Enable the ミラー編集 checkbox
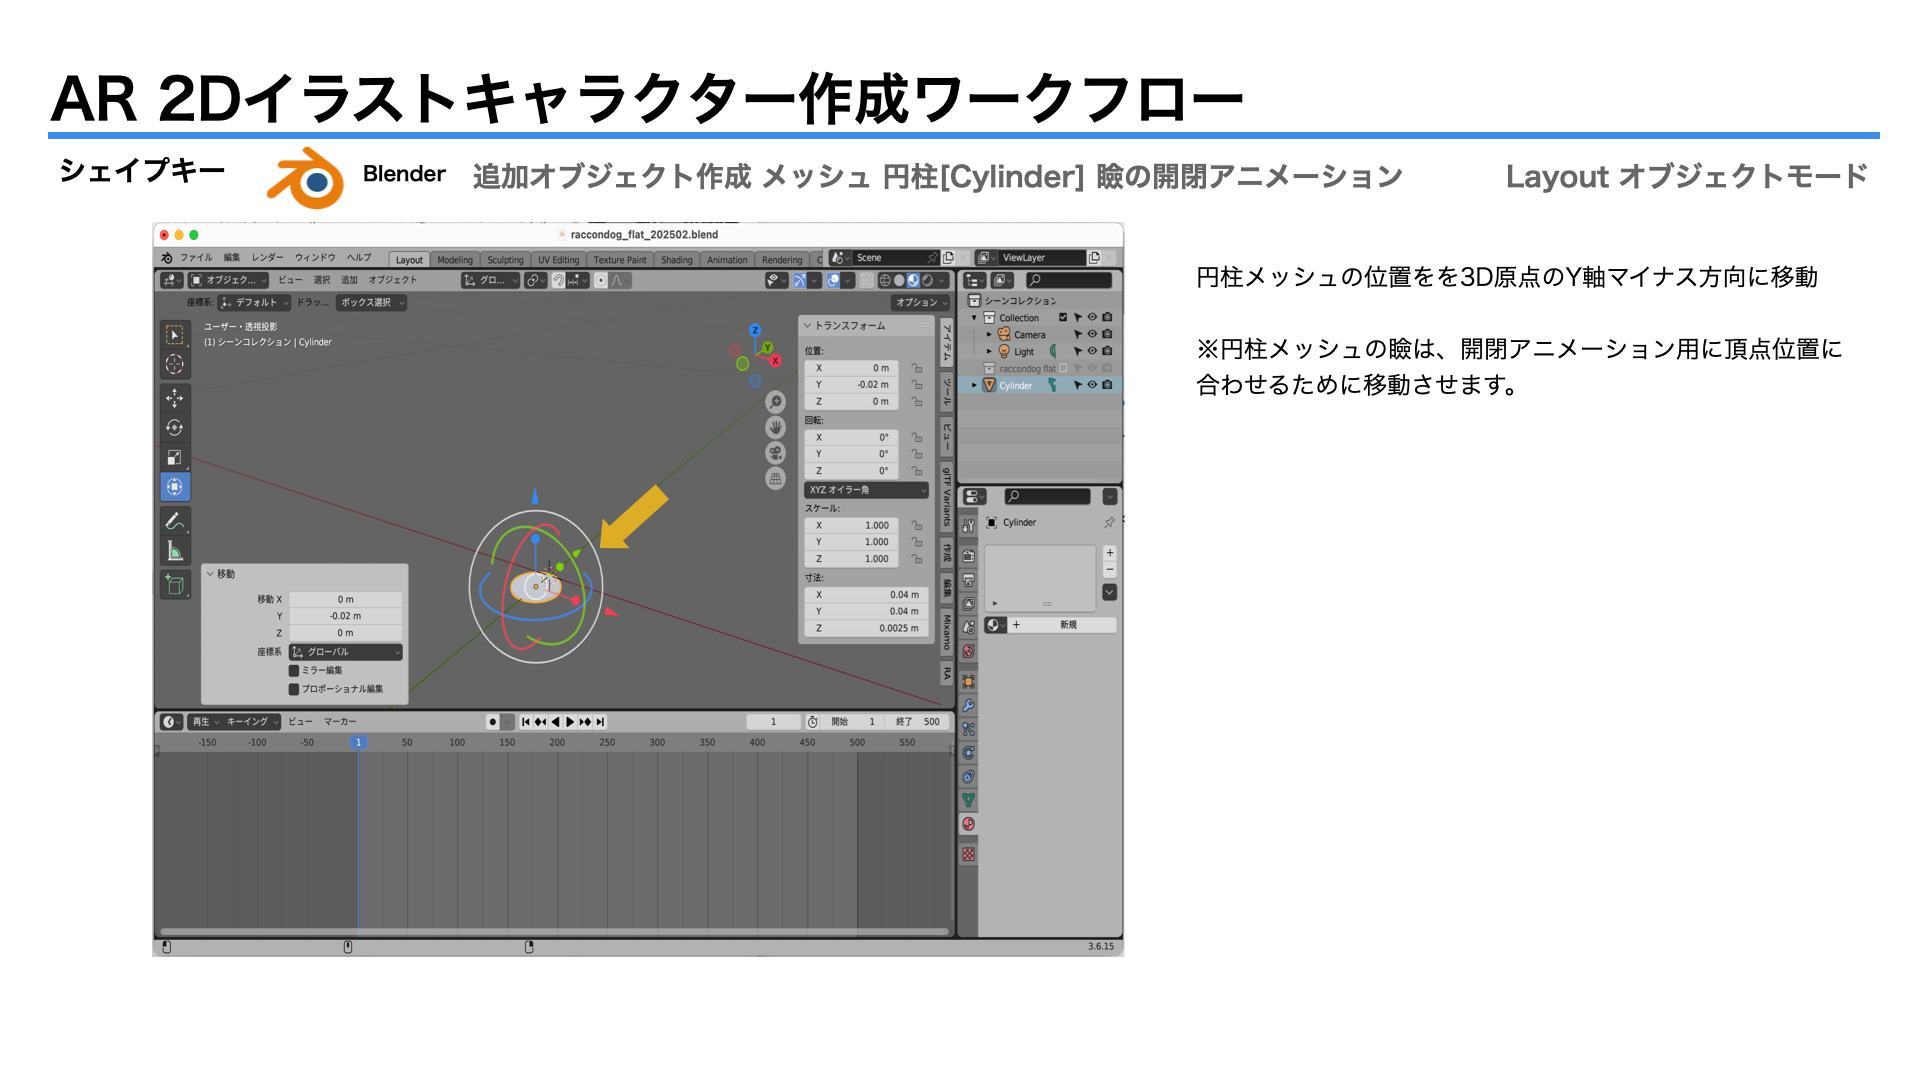The height and width of the screenshot is (1080, 1920). click(294, 671)
